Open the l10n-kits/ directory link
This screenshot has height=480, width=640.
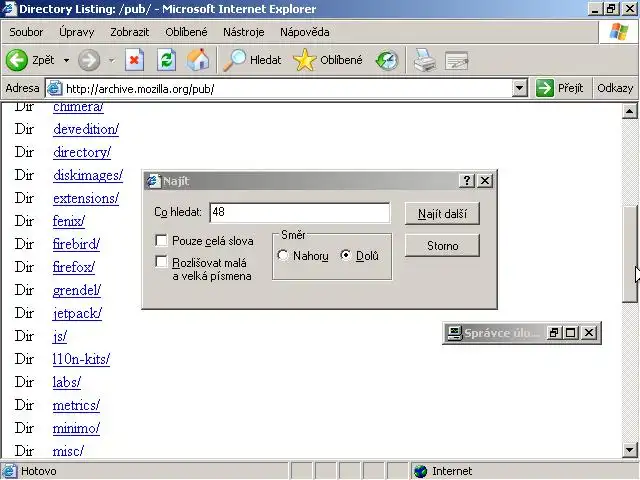coord(81,359)
